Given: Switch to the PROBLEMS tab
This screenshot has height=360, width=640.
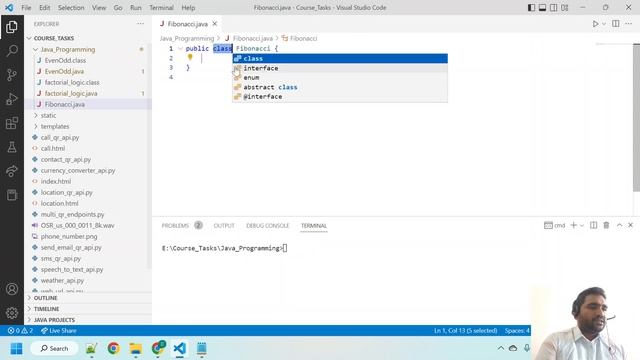Looking at the screenshot, I should (175, 225).
